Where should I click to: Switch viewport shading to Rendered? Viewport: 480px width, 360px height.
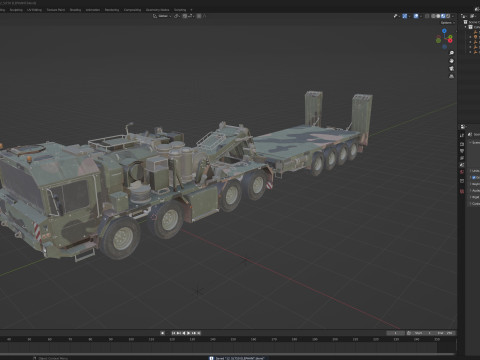448,16
